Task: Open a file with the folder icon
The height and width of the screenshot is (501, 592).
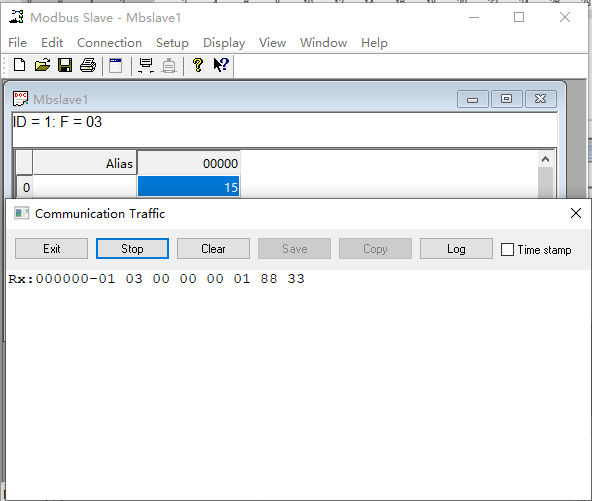Action: tap(42, 65)
